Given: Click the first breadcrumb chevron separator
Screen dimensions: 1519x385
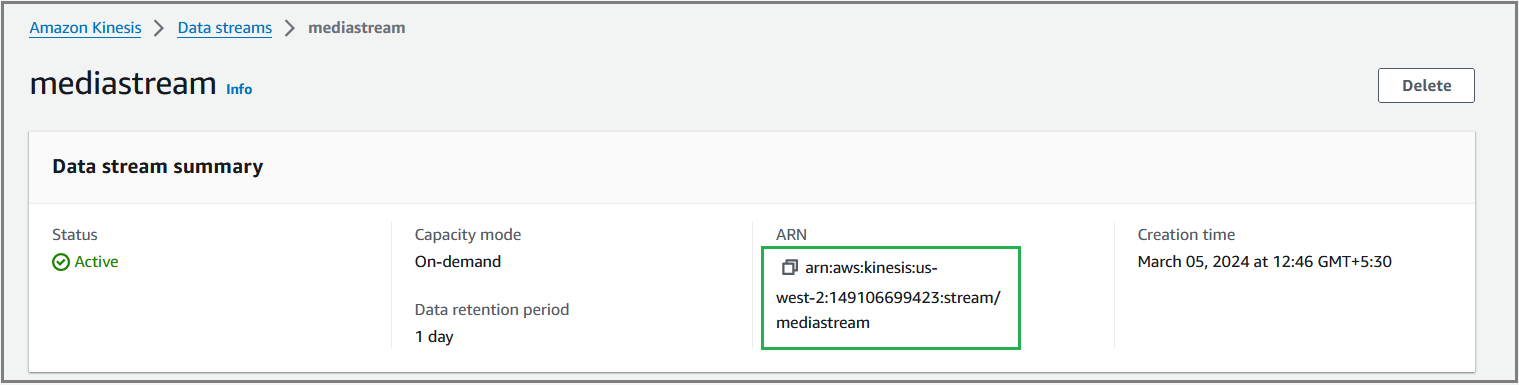Looking at the screenshot, I should (160, 28).
